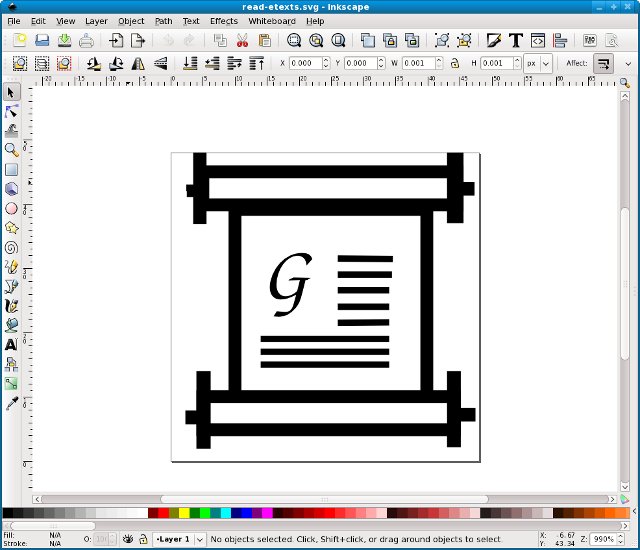Click the Import icon
The image size is (640, 550).
[116, 40]
